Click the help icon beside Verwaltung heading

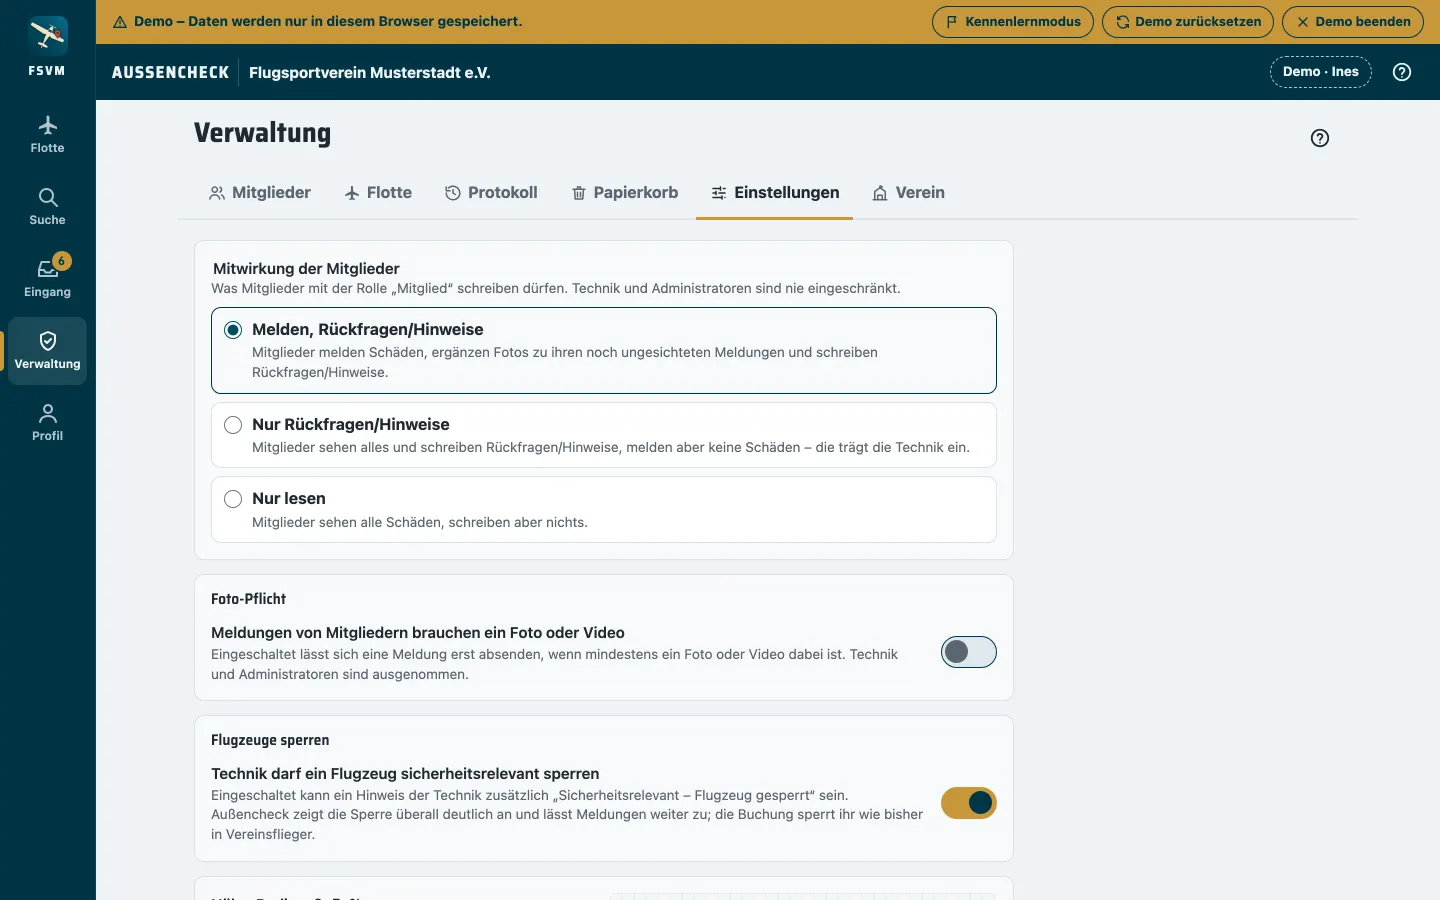(1320, 138)
